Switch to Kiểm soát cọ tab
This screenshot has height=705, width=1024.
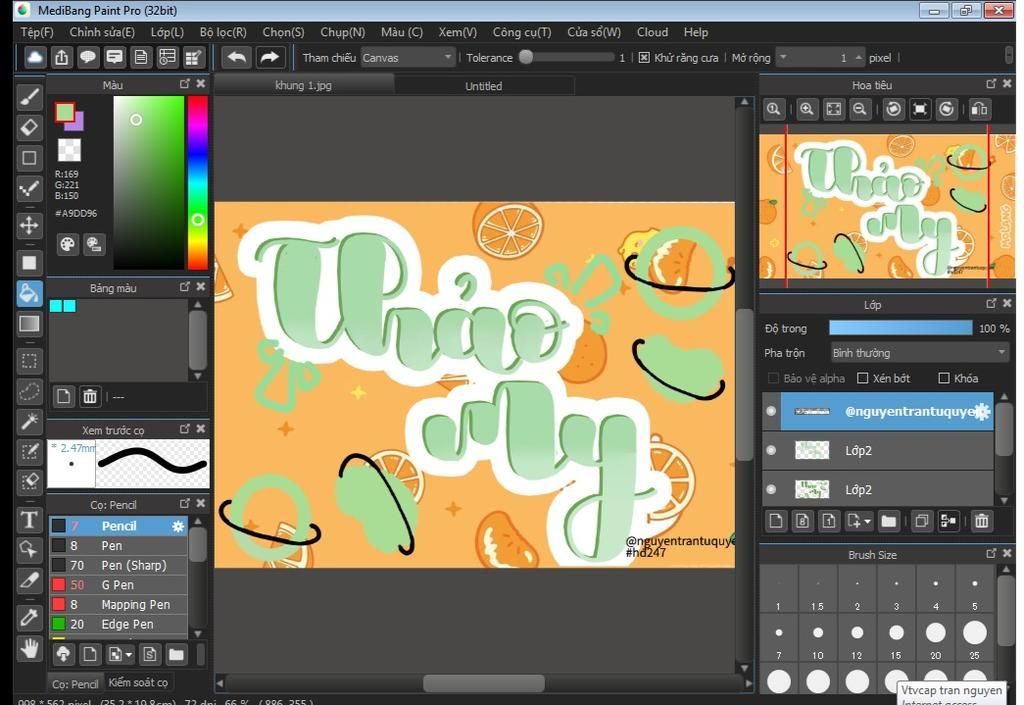click(138, 683)
